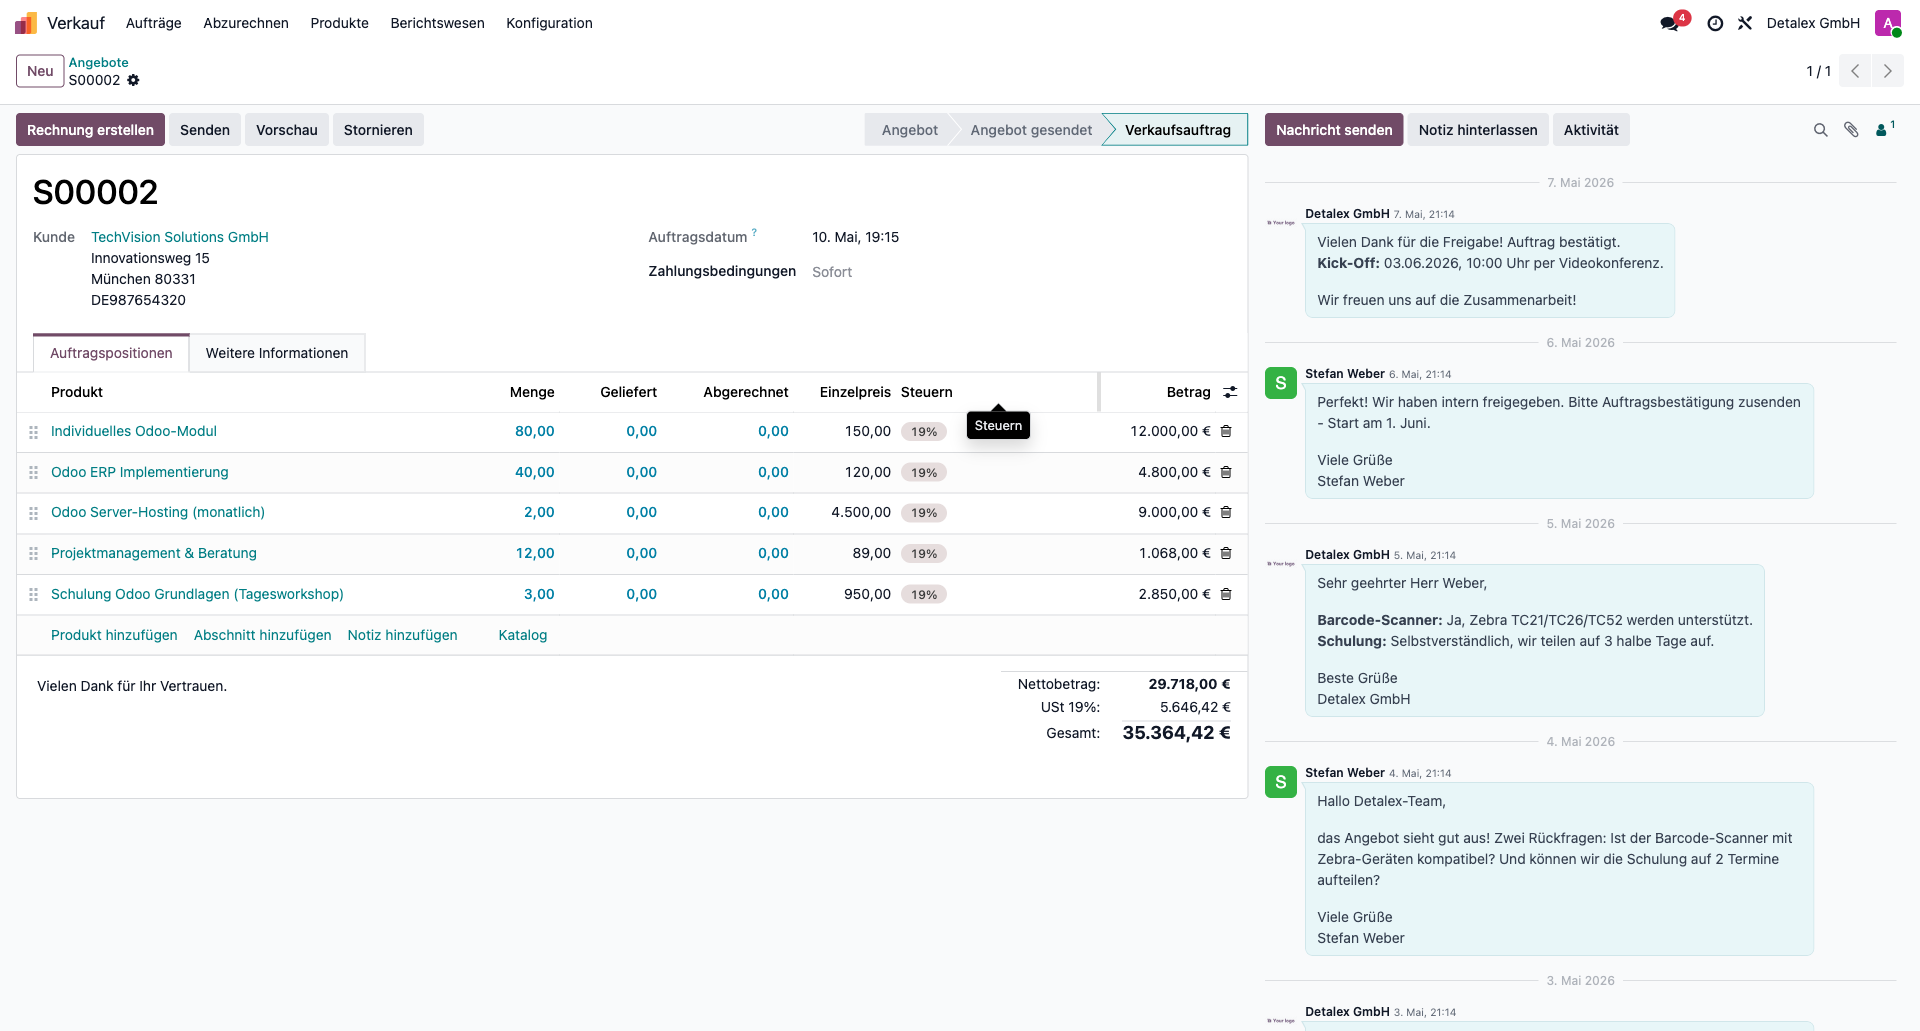Open company switcher Detalex GmbH
Viewport: 1920px width, 1031px height.
tap(1813, 23)
